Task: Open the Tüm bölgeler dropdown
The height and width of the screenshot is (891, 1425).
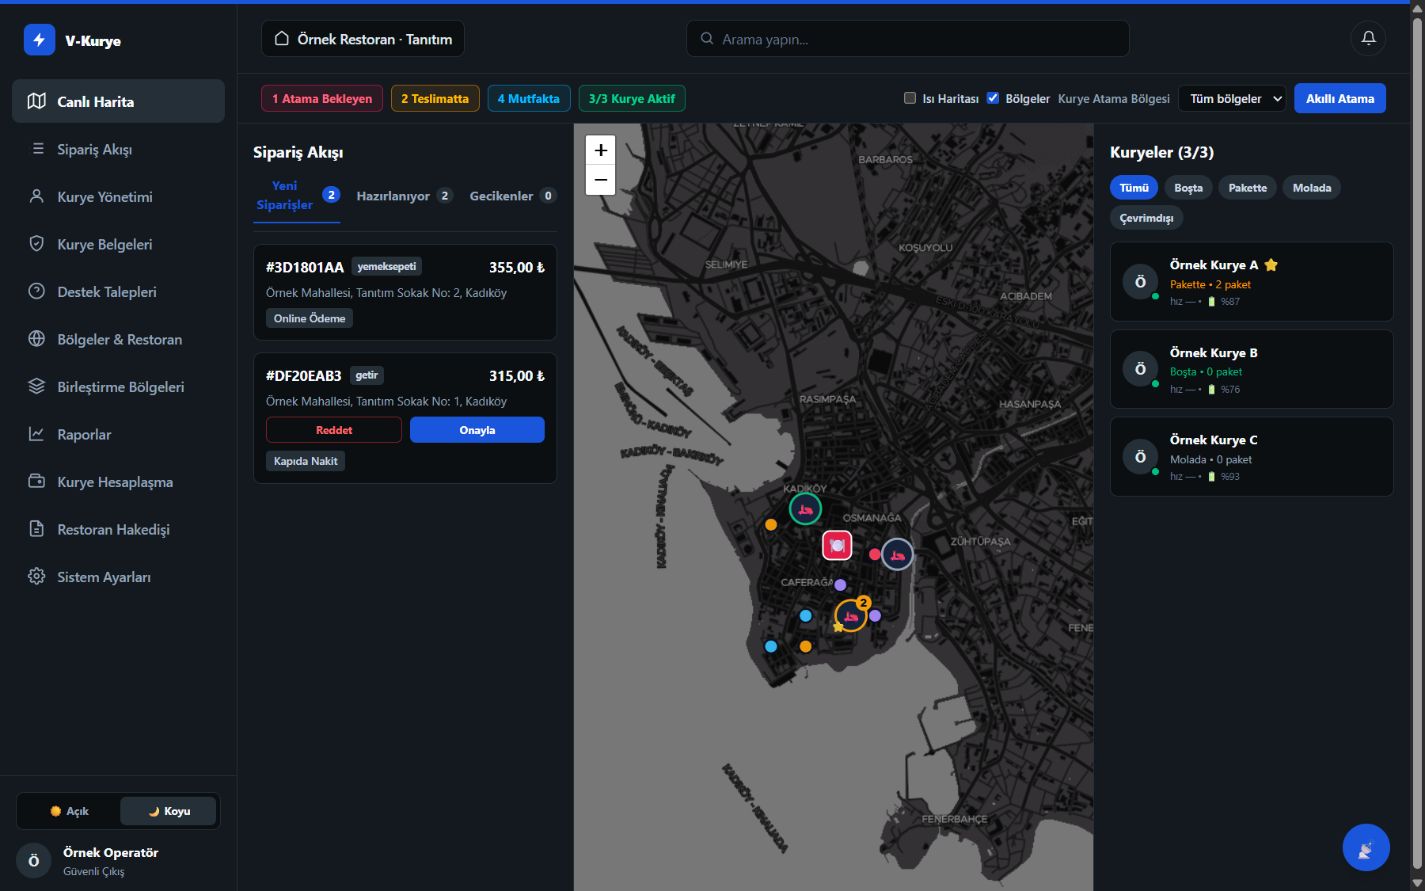Action: (1232, 99)
